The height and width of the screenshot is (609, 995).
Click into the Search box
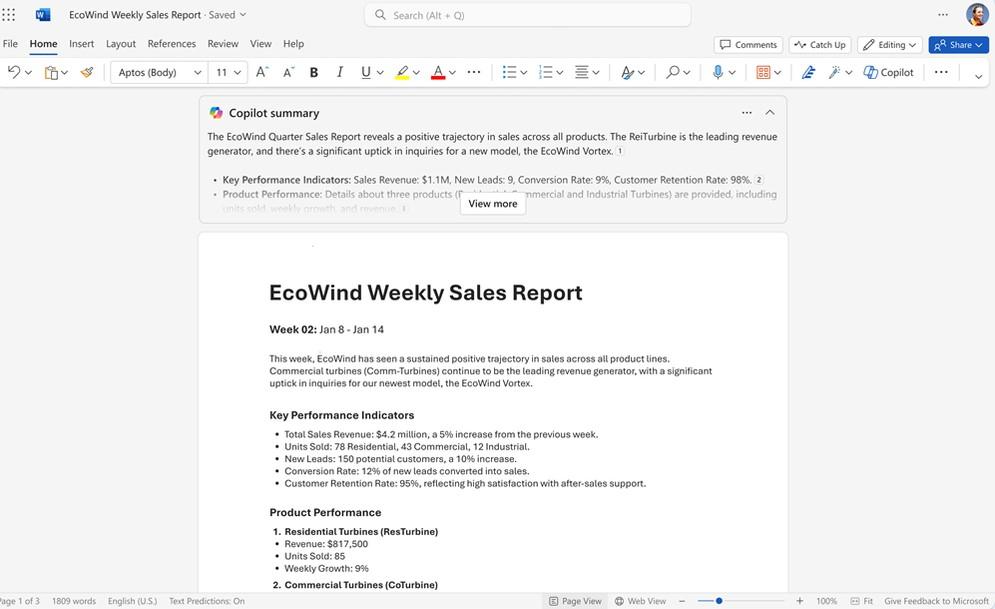point(527,15)
